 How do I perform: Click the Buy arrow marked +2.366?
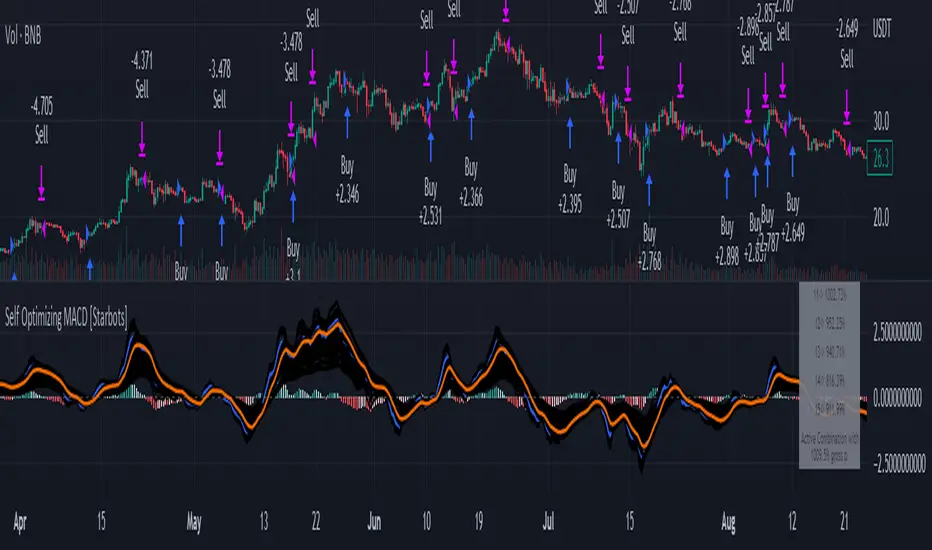click(471, 124)
